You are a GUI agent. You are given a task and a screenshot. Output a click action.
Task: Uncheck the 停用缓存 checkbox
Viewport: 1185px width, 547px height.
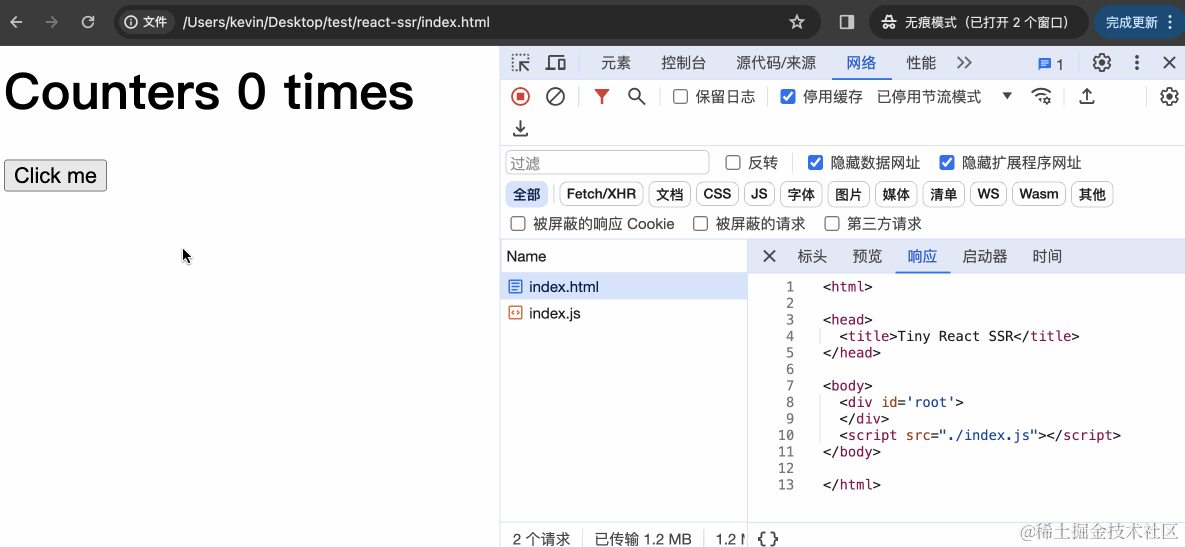788,97
